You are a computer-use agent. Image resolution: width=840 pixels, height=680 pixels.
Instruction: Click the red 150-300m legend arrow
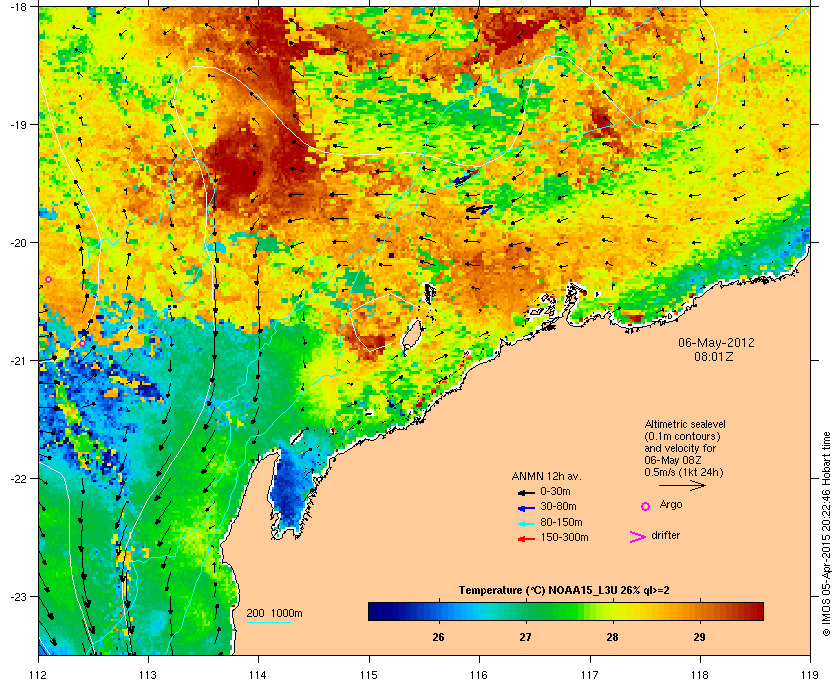526,539
